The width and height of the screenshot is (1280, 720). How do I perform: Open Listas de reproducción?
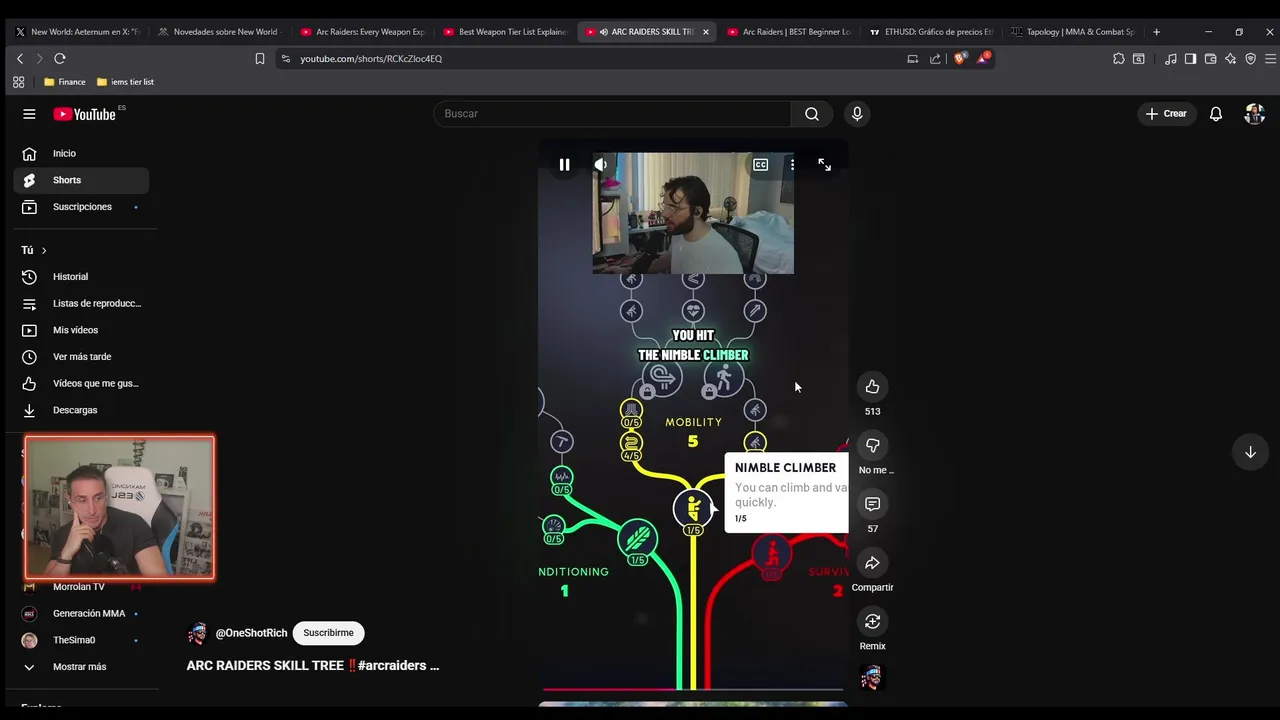click(81, 303)
